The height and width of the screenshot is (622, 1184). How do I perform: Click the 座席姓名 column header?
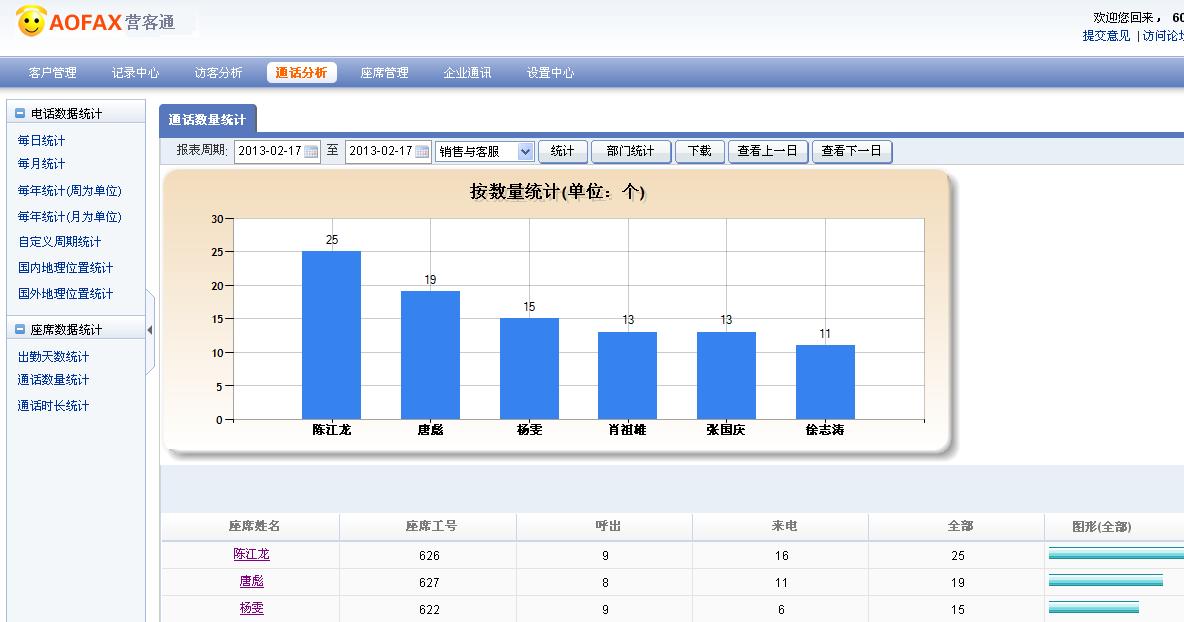click(x=254, y=526)
